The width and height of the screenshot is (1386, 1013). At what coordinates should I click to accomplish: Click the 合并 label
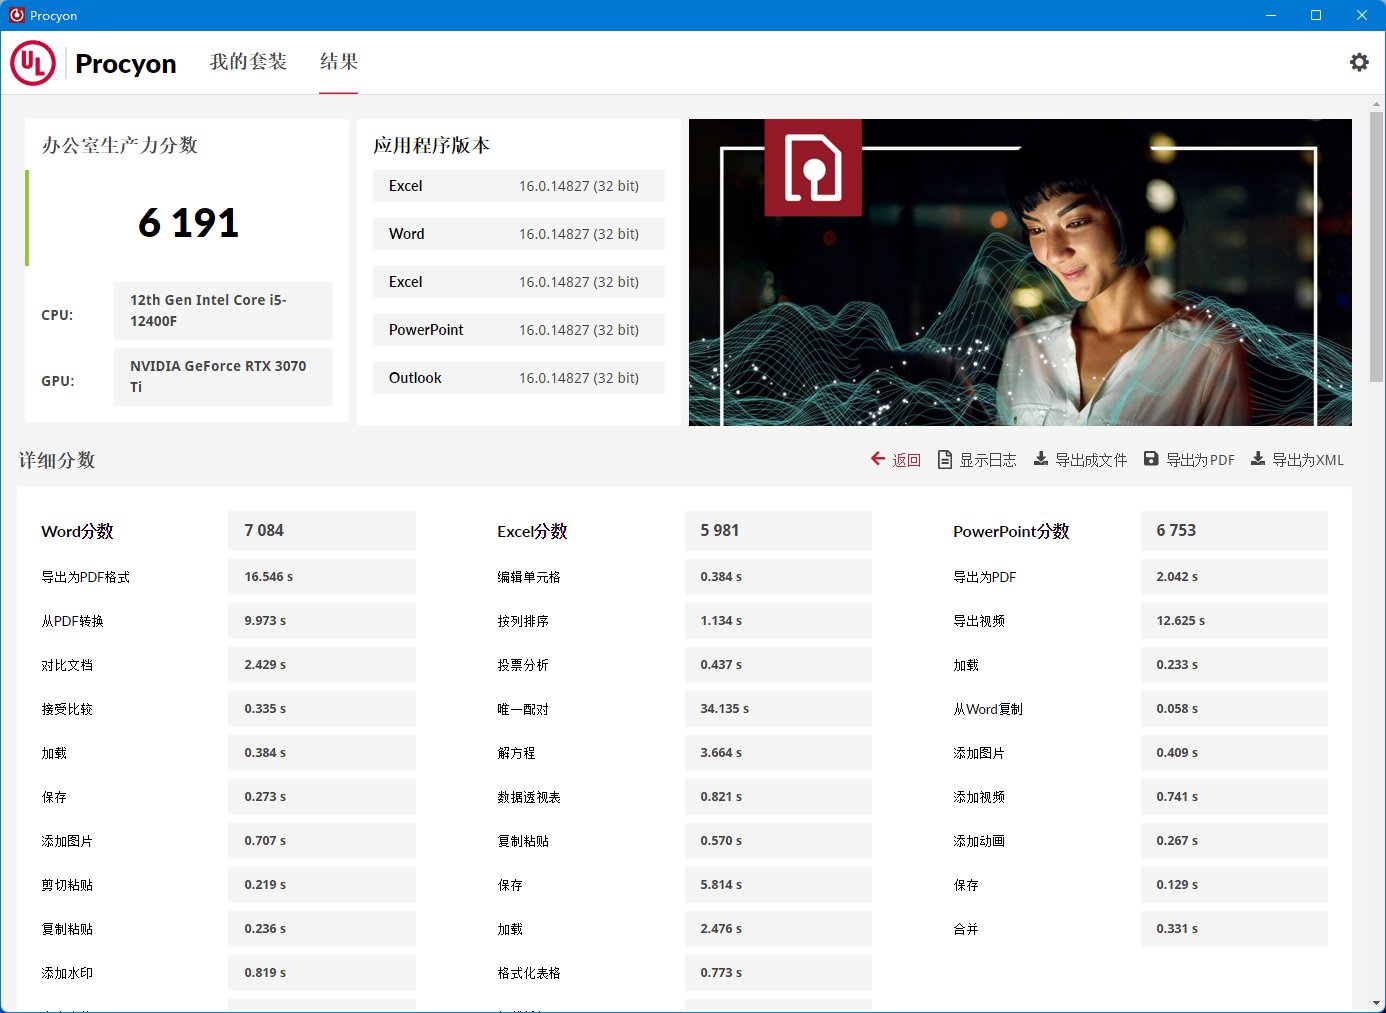pyautogui.click(x=966, y=929)
